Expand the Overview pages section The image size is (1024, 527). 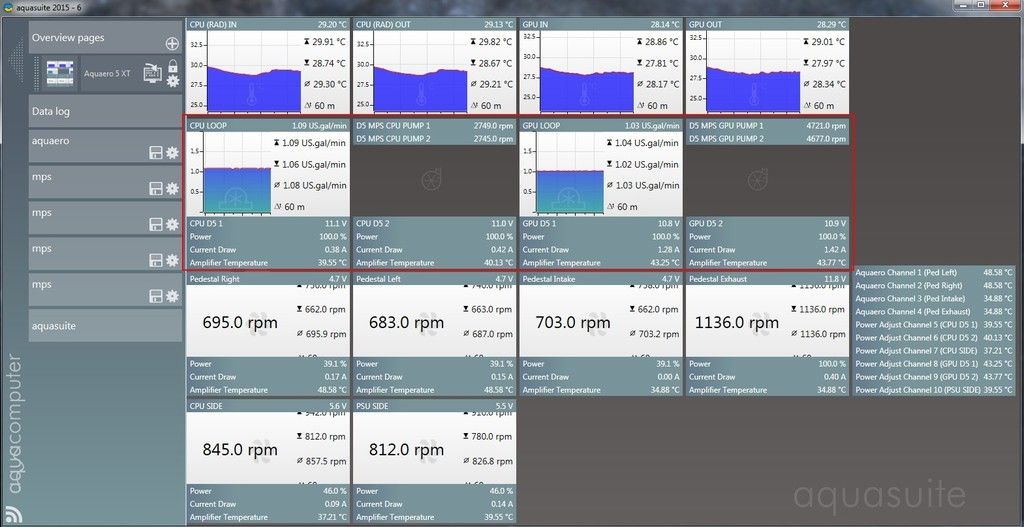105,37
